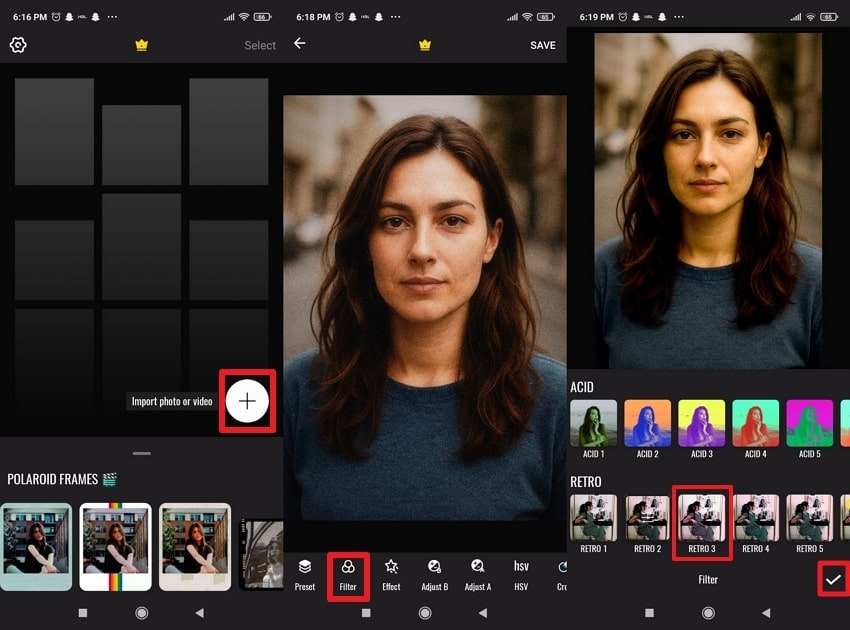
Task: Click the Import photo or video label
Action: click(x=172, y=401)
